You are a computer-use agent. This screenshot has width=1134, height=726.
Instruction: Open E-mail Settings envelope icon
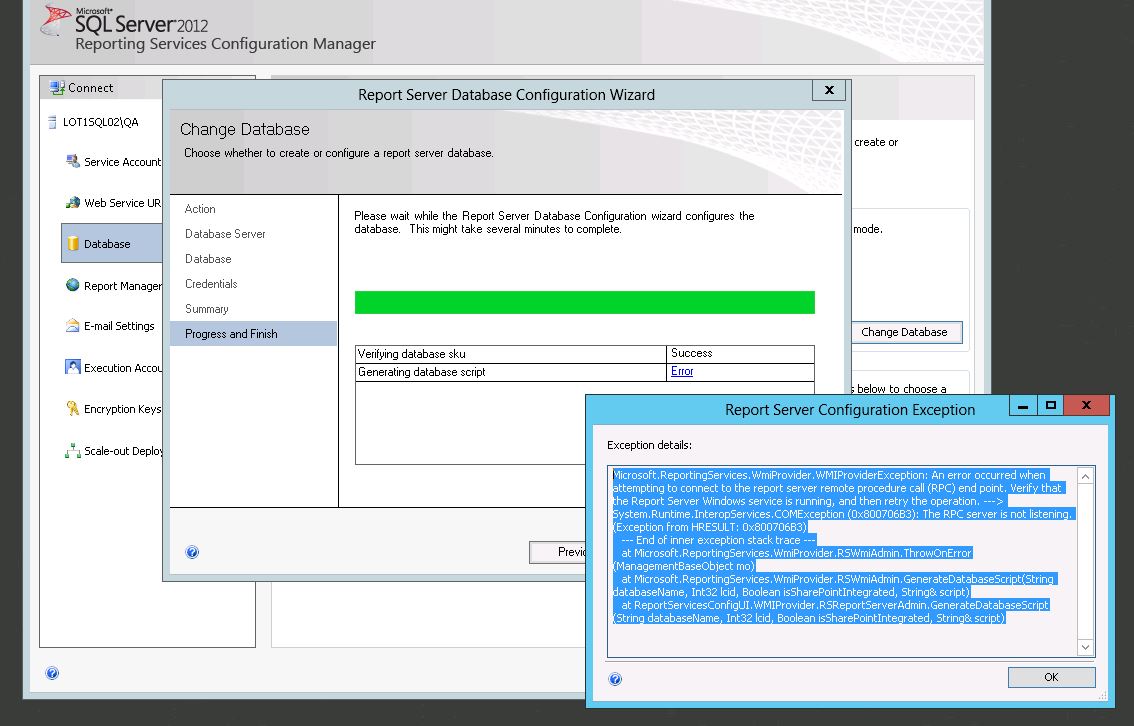pos(73,325)
